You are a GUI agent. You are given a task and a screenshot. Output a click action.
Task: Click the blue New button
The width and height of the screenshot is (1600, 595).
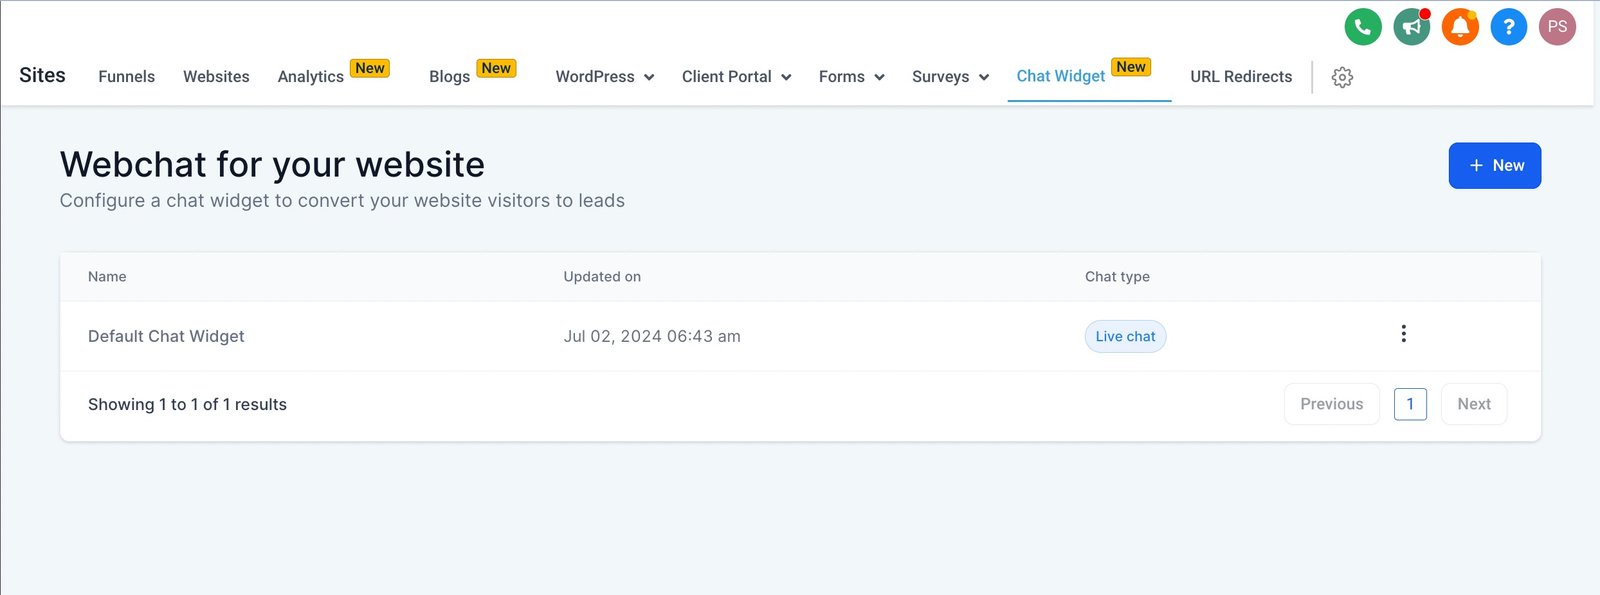(1494, 166)
